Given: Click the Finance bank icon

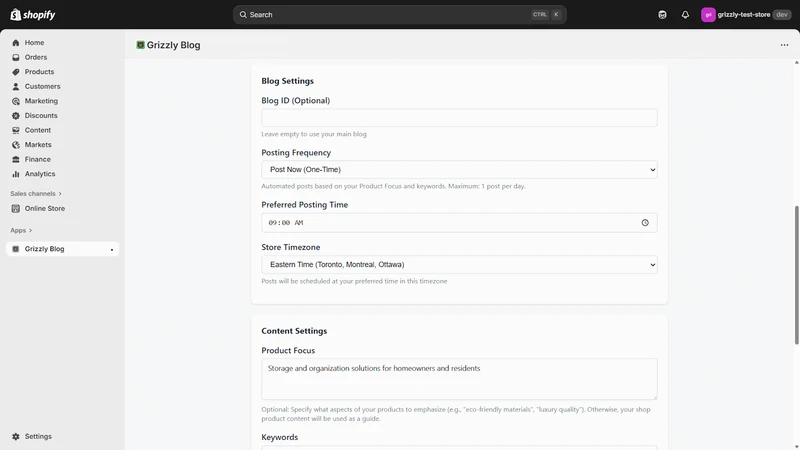Looking at the screenshot, I should [x=16, y=159].
